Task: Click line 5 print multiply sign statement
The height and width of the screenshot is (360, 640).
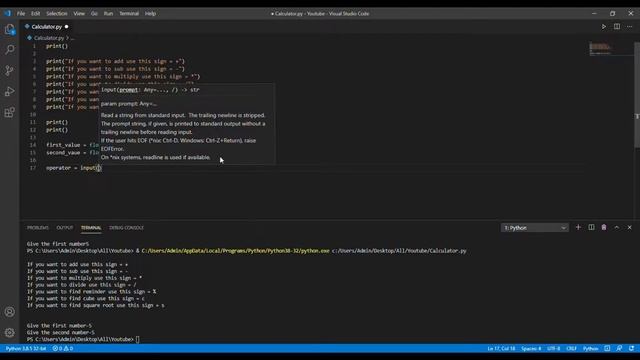Action: point(123,76)
